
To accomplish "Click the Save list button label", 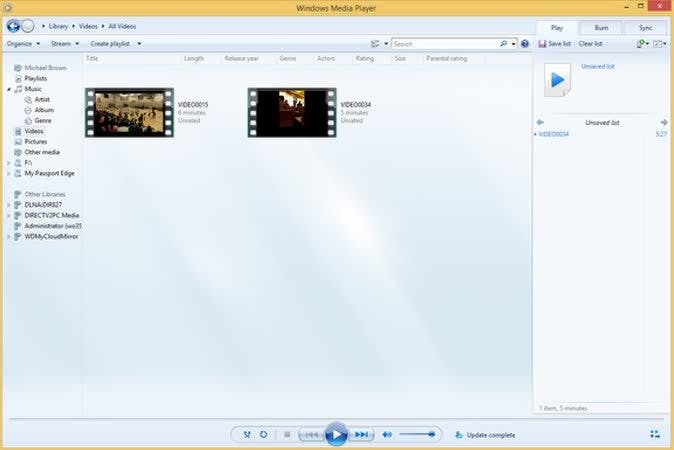I will click(x=560, y=44).
